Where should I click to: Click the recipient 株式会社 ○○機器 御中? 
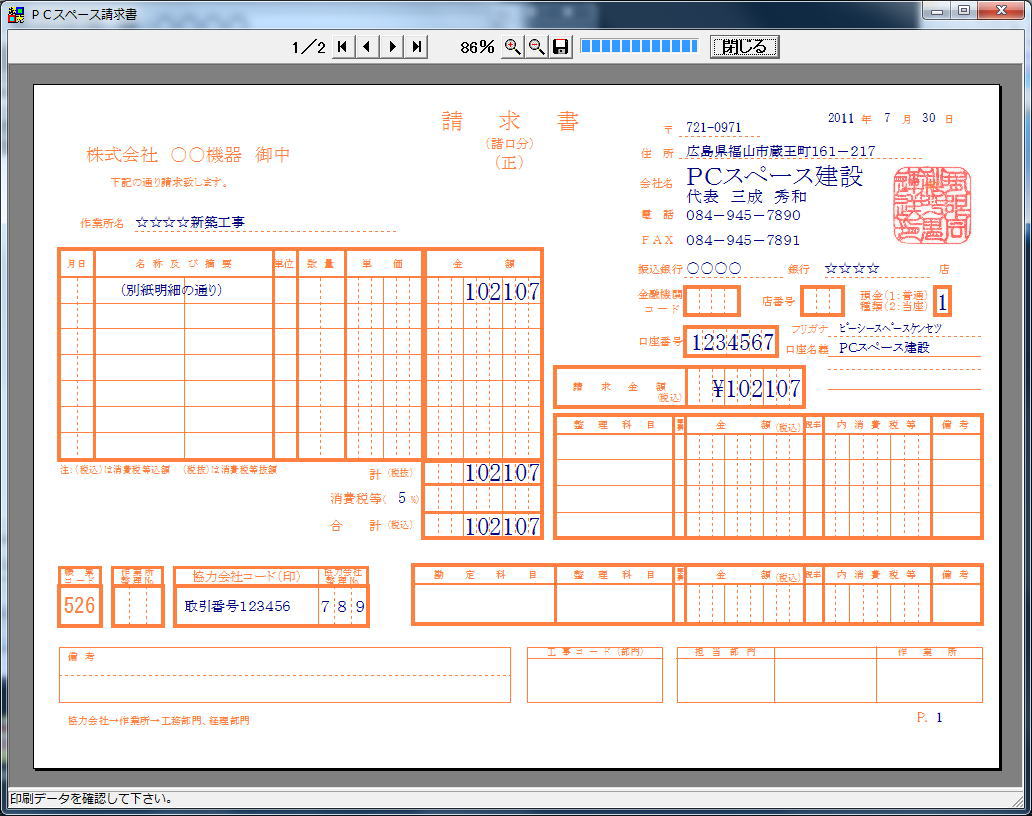(188, 155)
